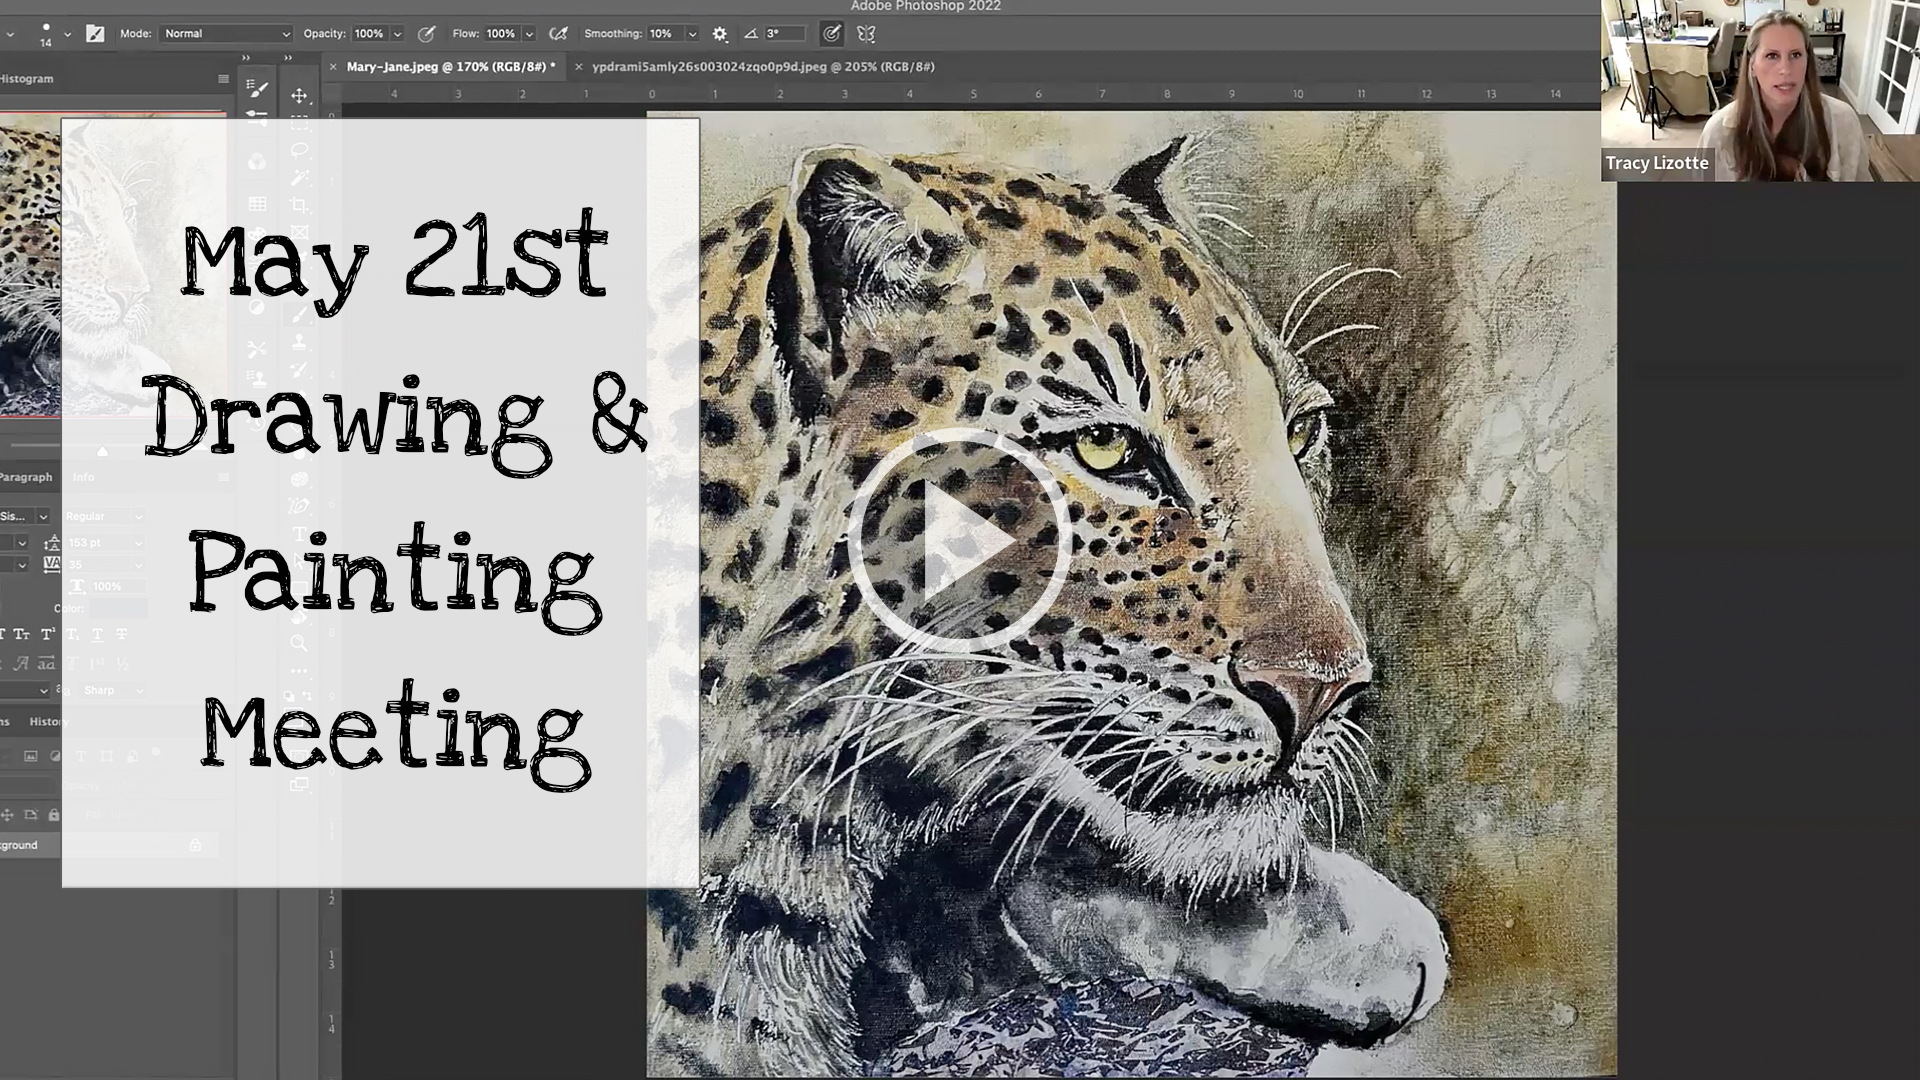This screenshot has width=1920, height=1080.
Task: Open the blending Mode dropdown set to Normal
Action: point(227,34)
